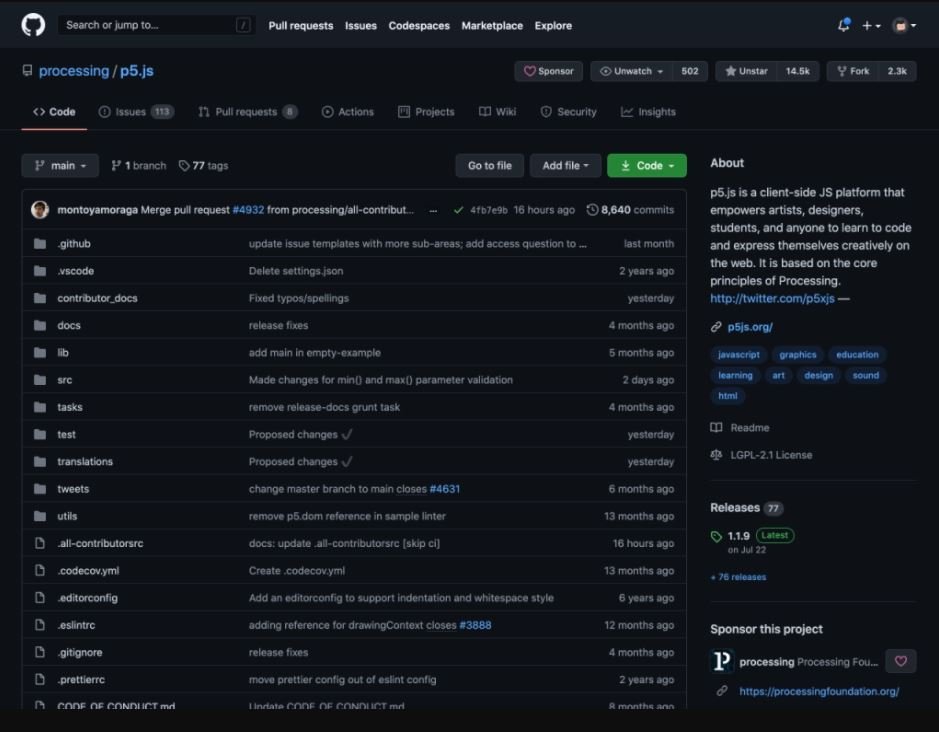The image size is (939, 732).
Task: Switch to the Actions tab
Action: (x=348, y=112)
